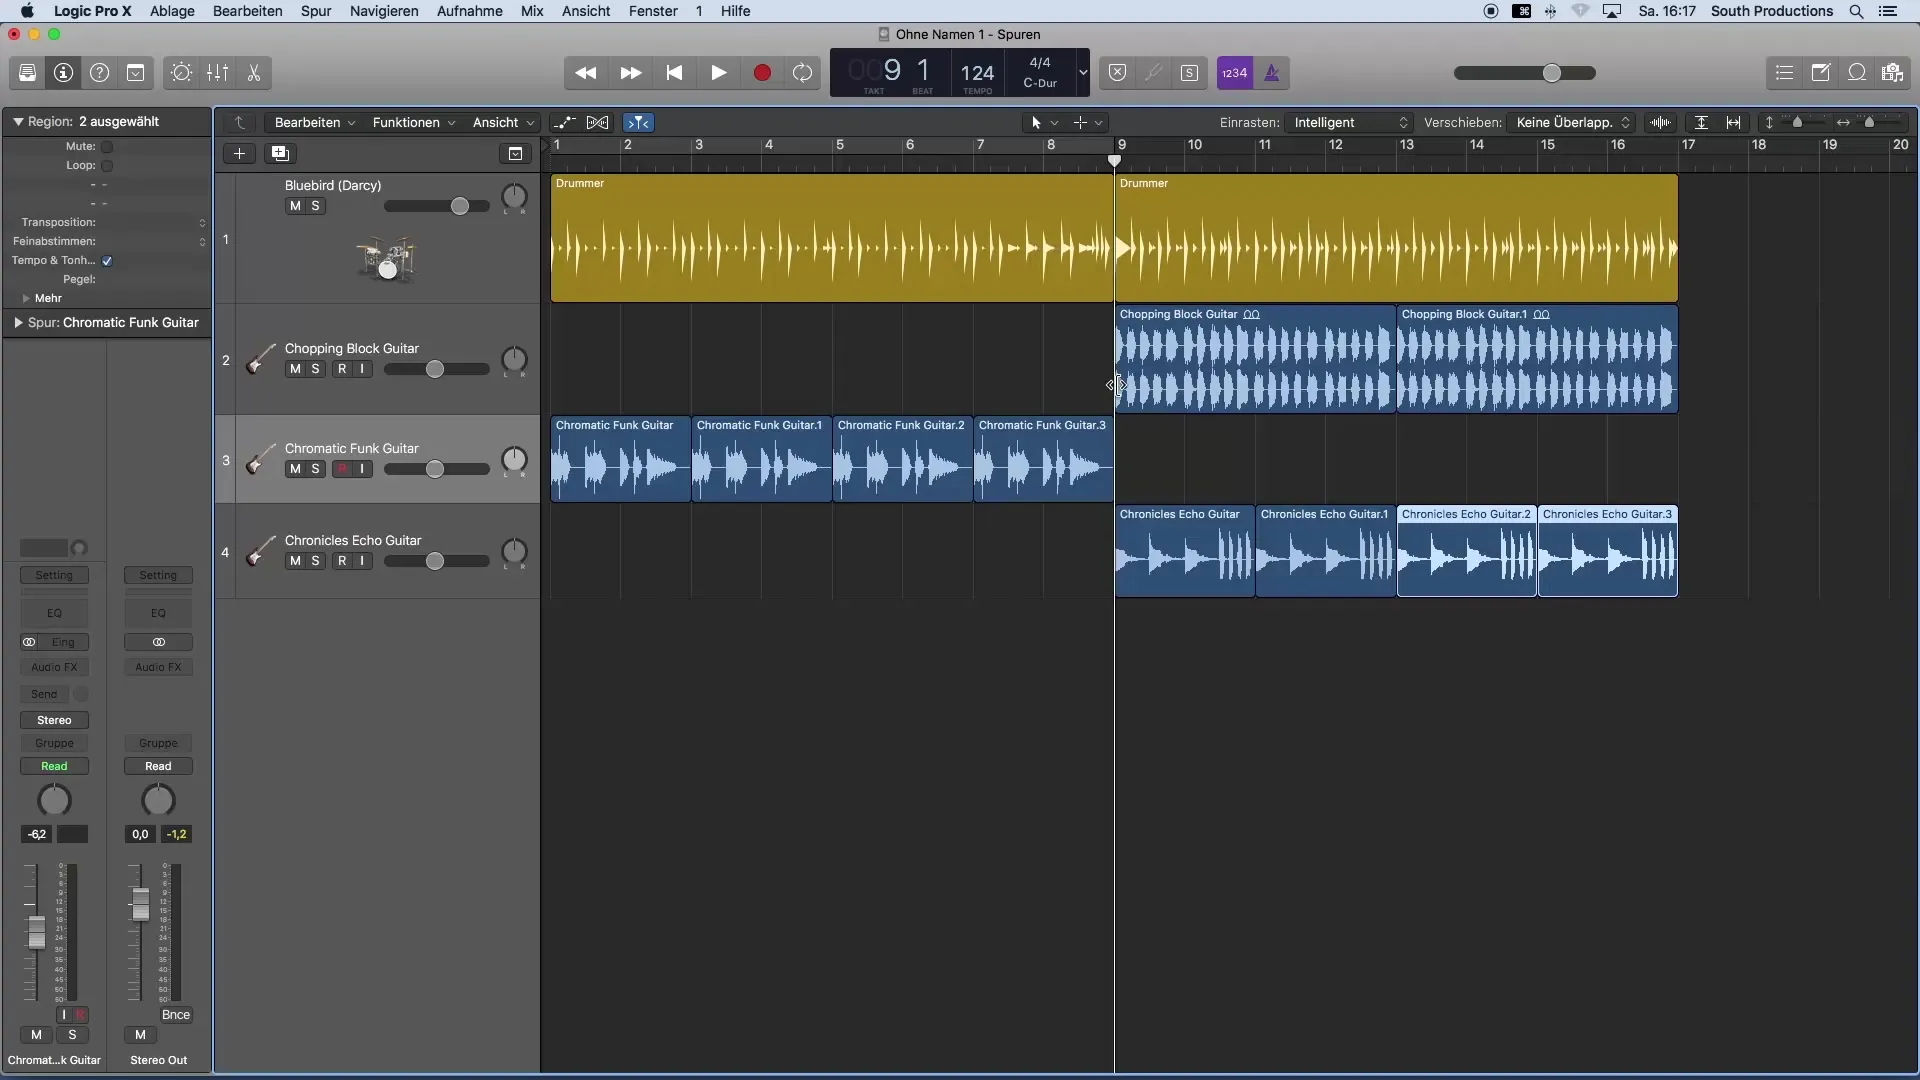Viewport: 1920px width, 1080px height.
Task: Toggle the Catch playhead button
Action: point(638,123)
